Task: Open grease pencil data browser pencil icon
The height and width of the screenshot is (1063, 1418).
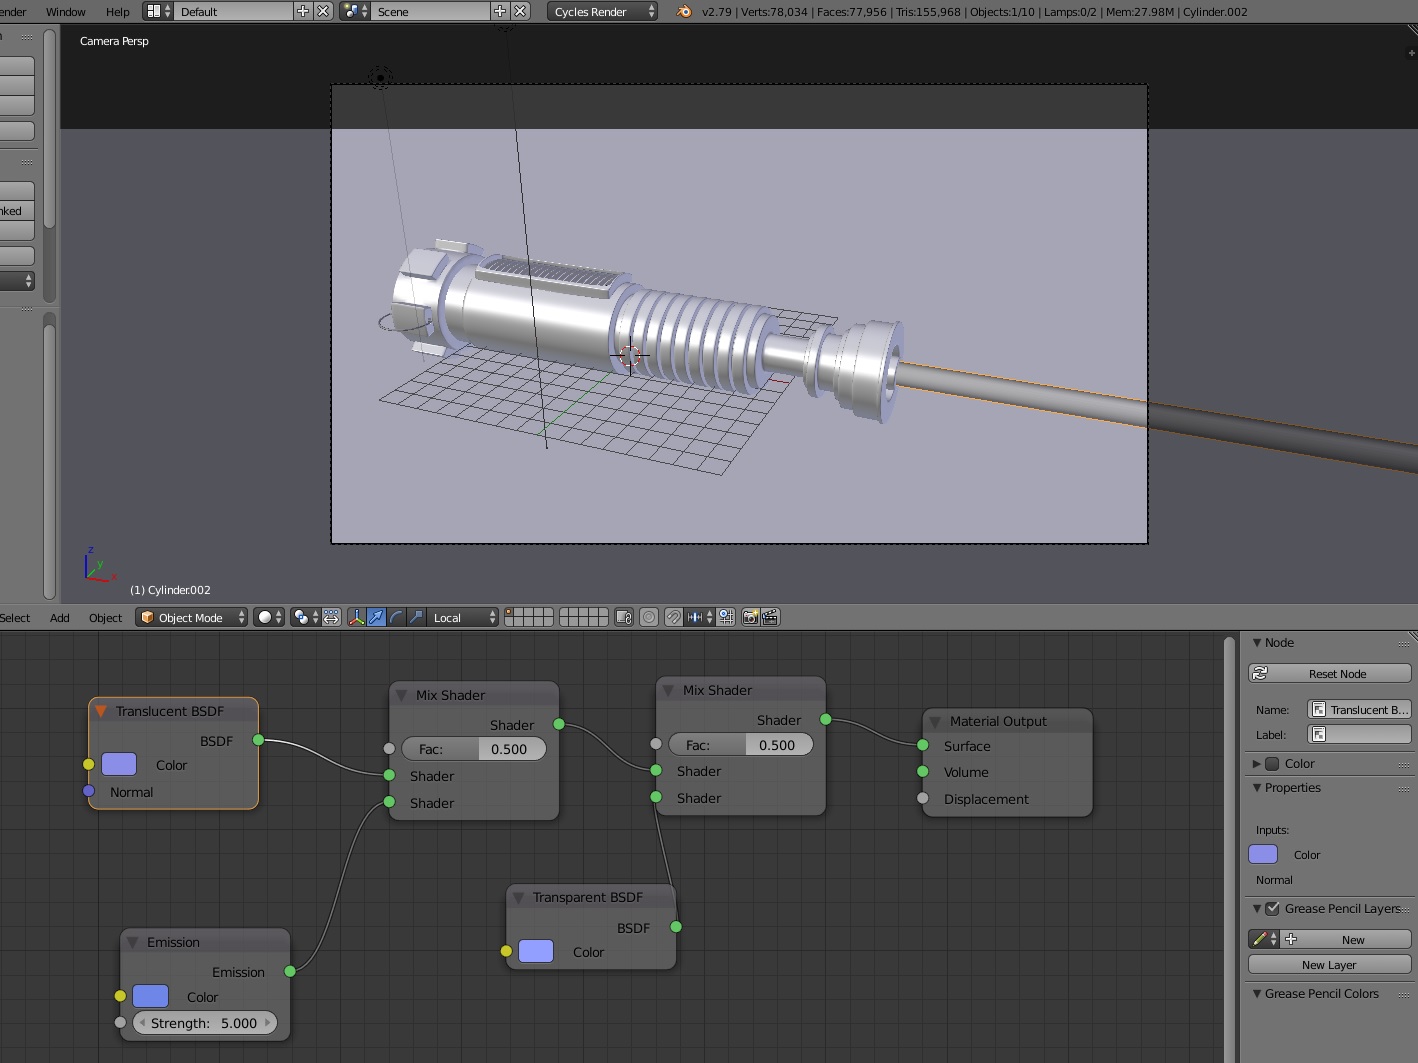Action: (1264, 939)
